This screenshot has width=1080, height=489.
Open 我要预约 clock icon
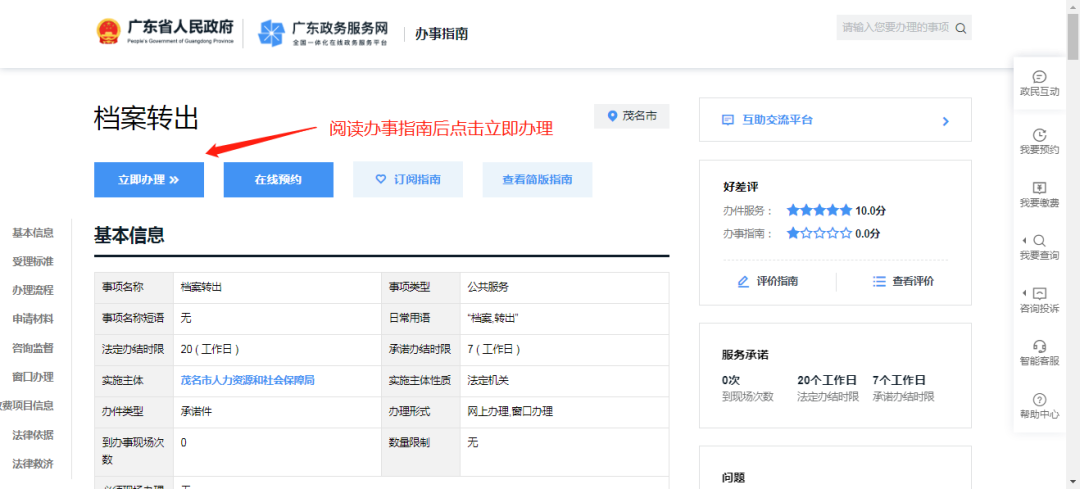click(x=1039, y=135)
